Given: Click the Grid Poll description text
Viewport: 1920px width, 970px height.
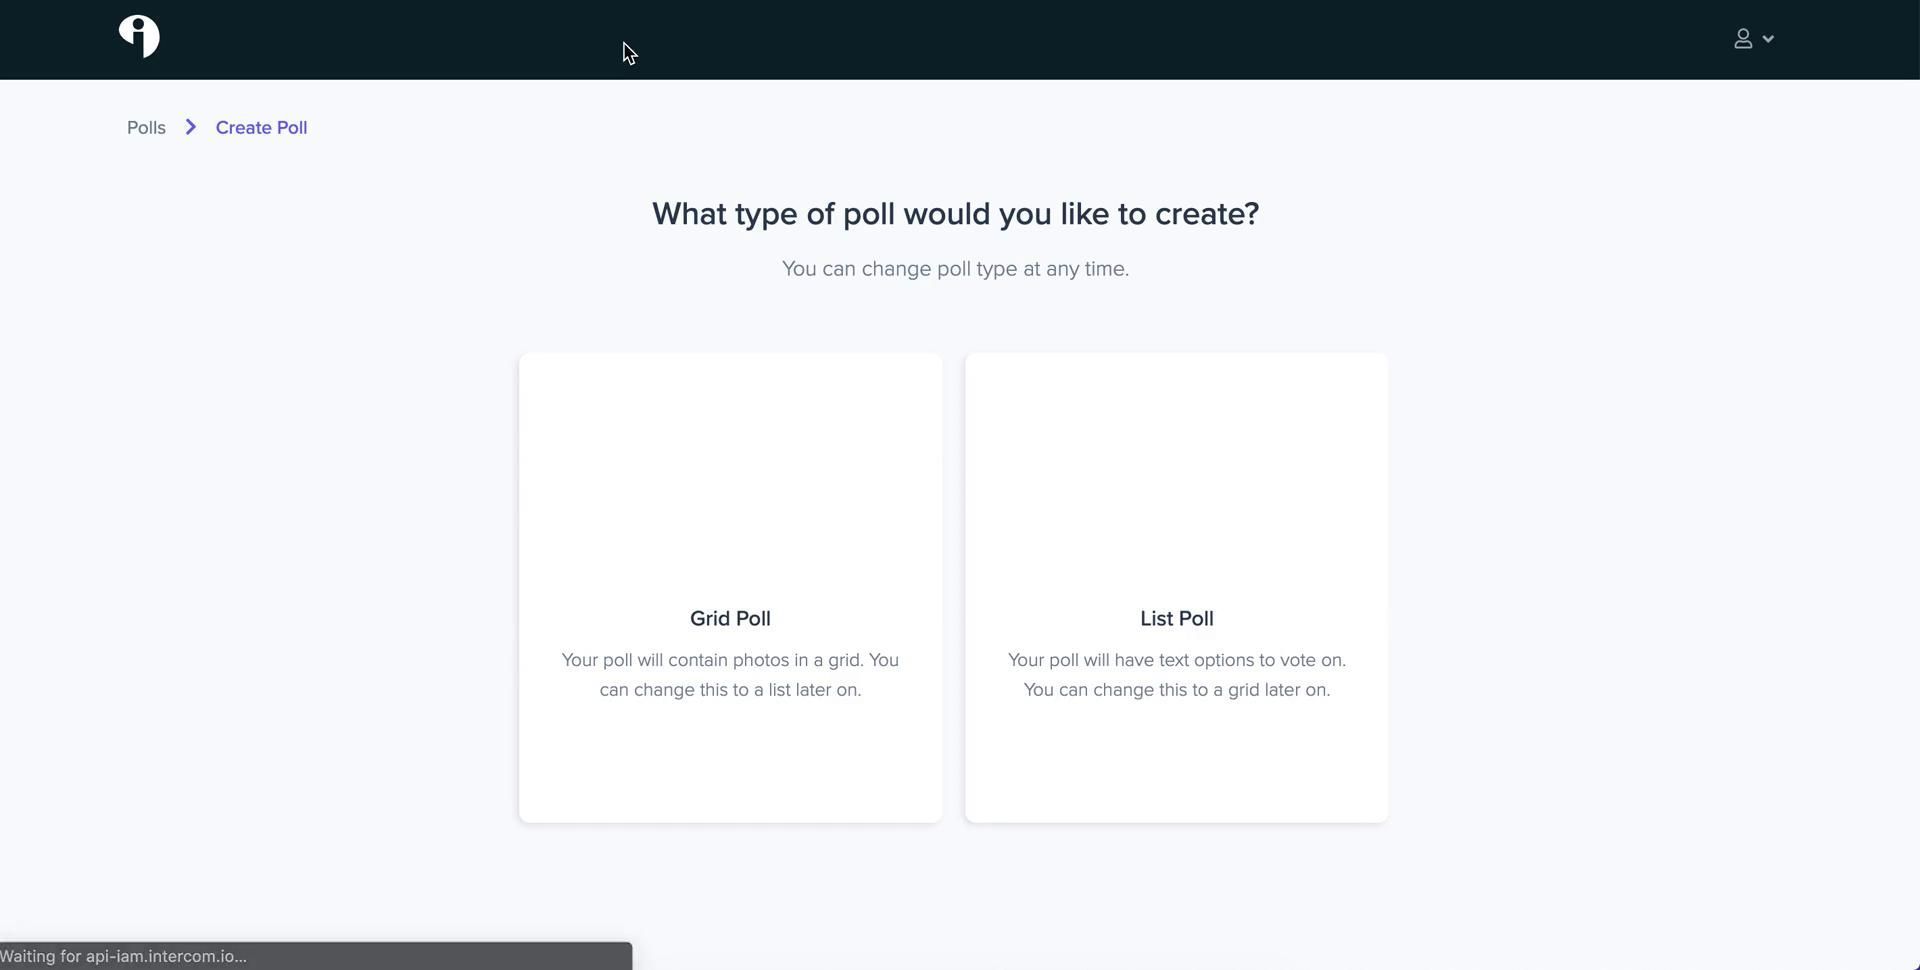Looking at the screenshot, I should (x=730, y=675).
